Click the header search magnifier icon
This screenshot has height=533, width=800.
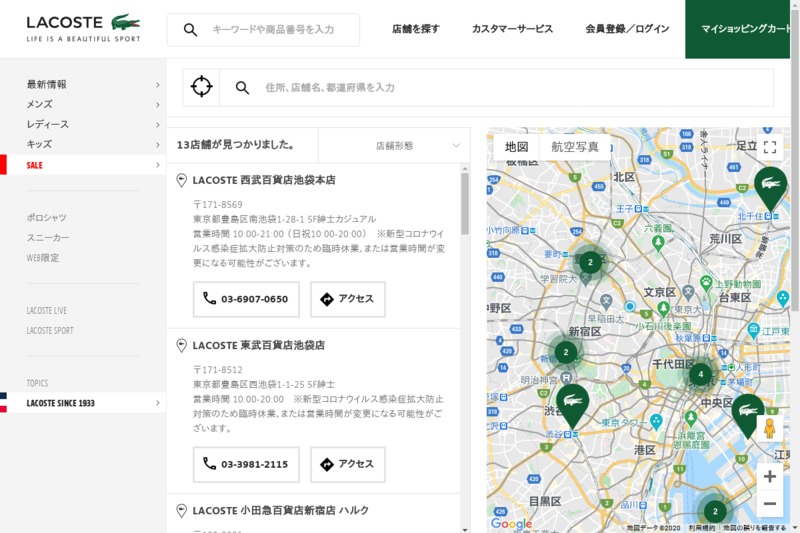[190, 30]
